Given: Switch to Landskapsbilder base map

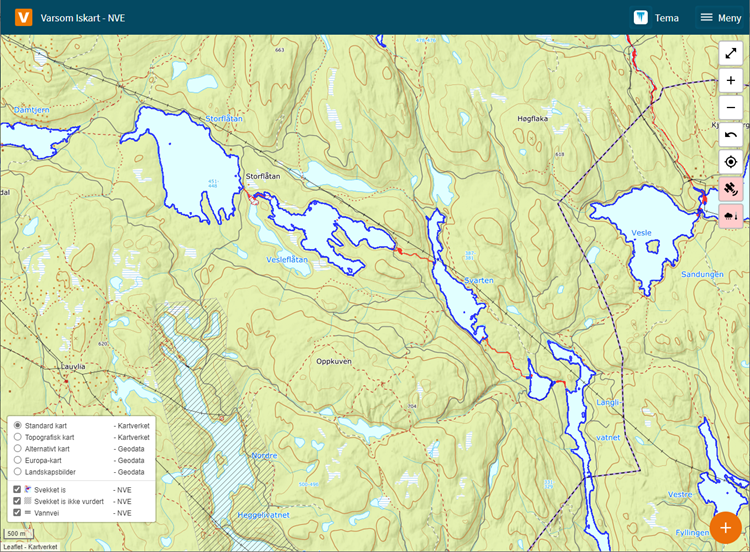Looking at the screenshot, I should pos(17,472).
